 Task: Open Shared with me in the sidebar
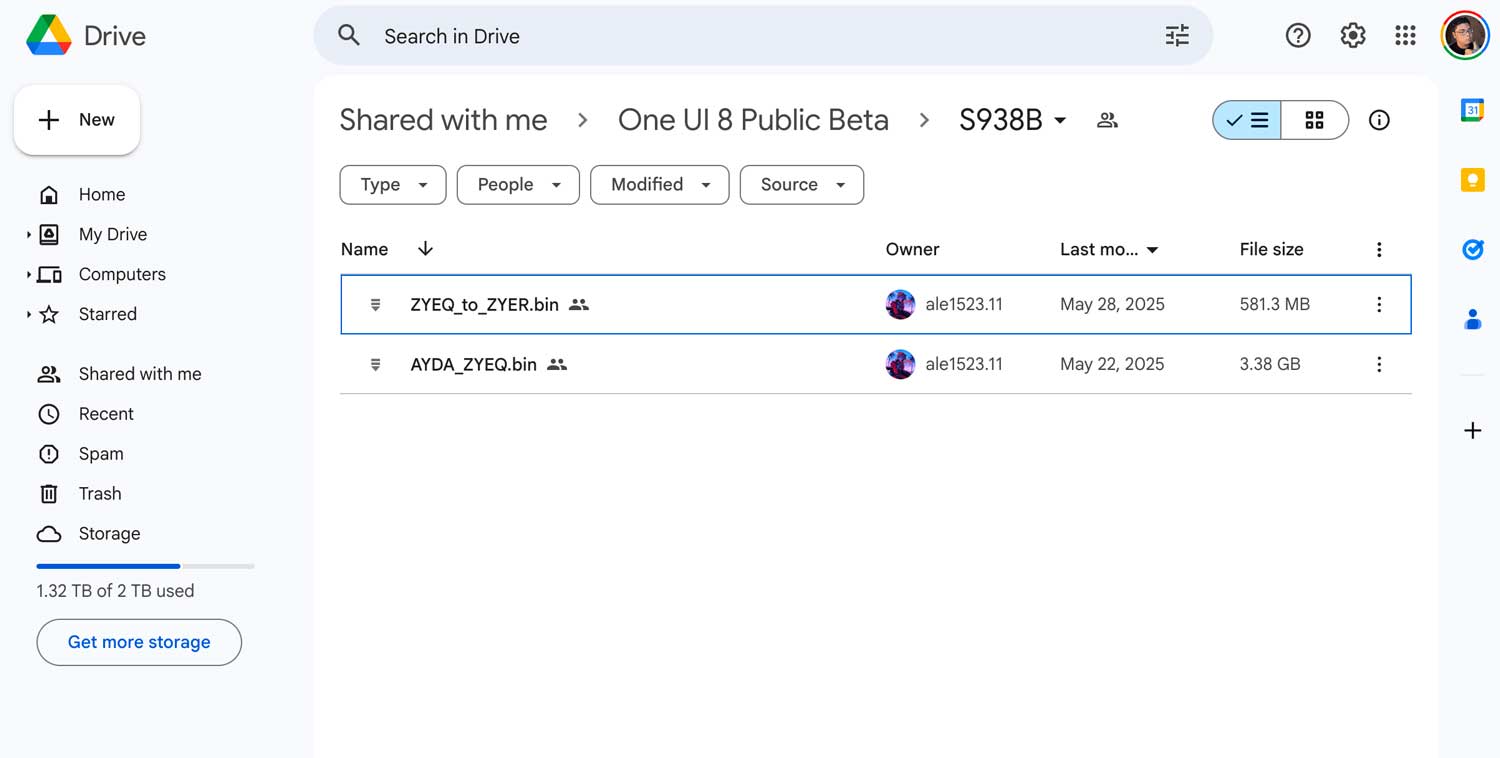(140, 374)
